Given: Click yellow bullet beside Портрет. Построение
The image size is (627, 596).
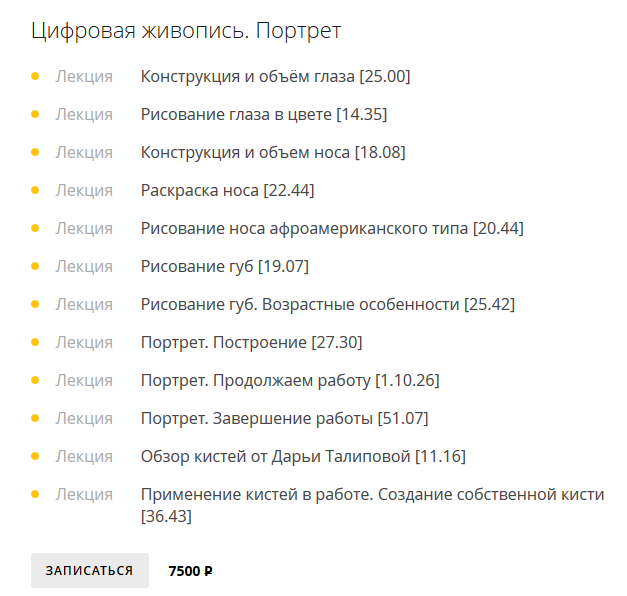Looking at the screenshot, I should pyautogui.click(x=36, y=342).
